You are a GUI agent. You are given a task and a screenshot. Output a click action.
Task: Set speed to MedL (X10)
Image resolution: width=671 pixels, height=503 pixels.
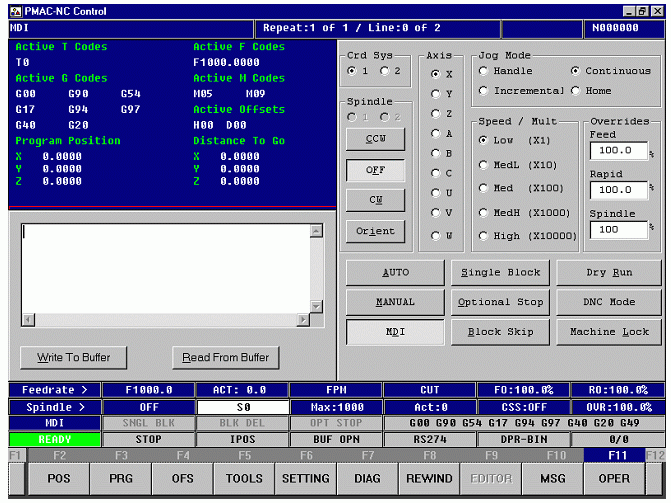(483, 165)
